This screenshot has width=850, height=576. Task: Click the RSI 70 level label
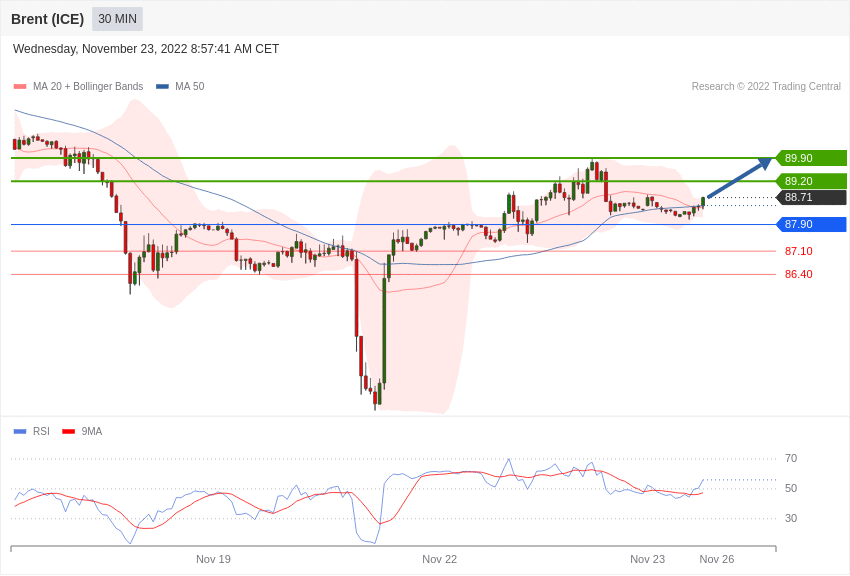791,458
